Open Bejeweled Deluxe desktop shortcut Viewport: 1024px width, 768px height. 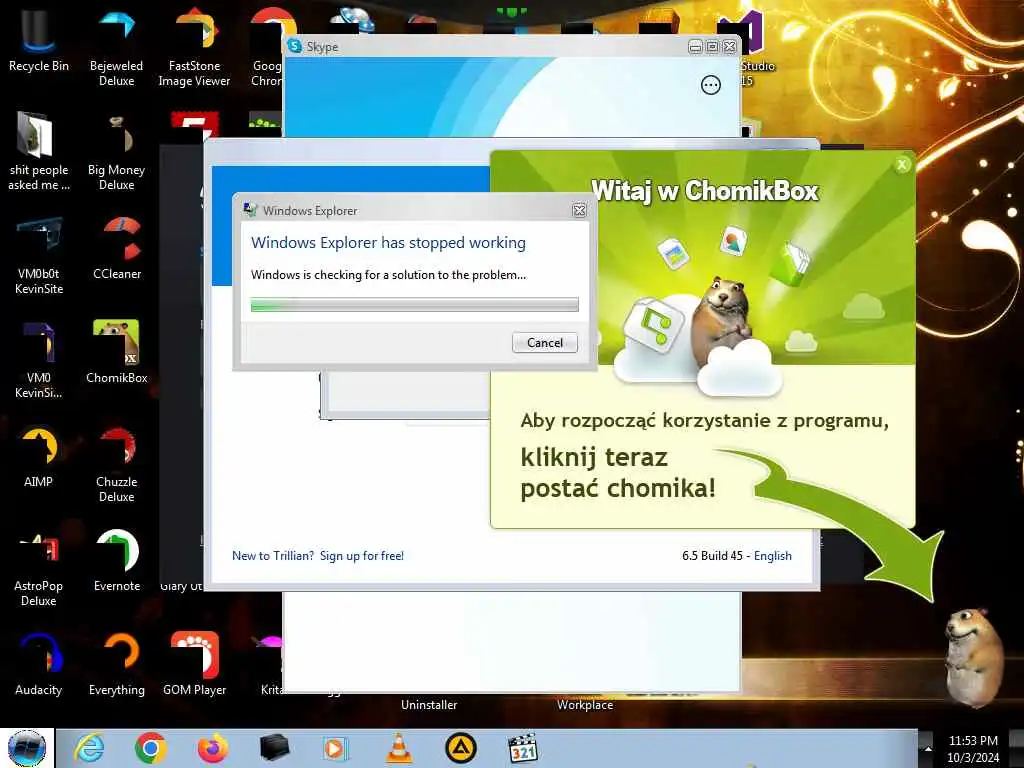point(116,47)
